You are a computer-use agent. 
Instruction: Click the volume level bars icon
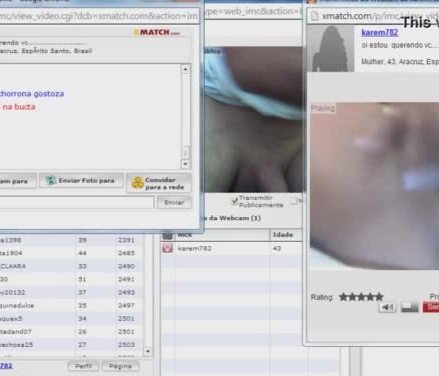[x=410, y=307]
